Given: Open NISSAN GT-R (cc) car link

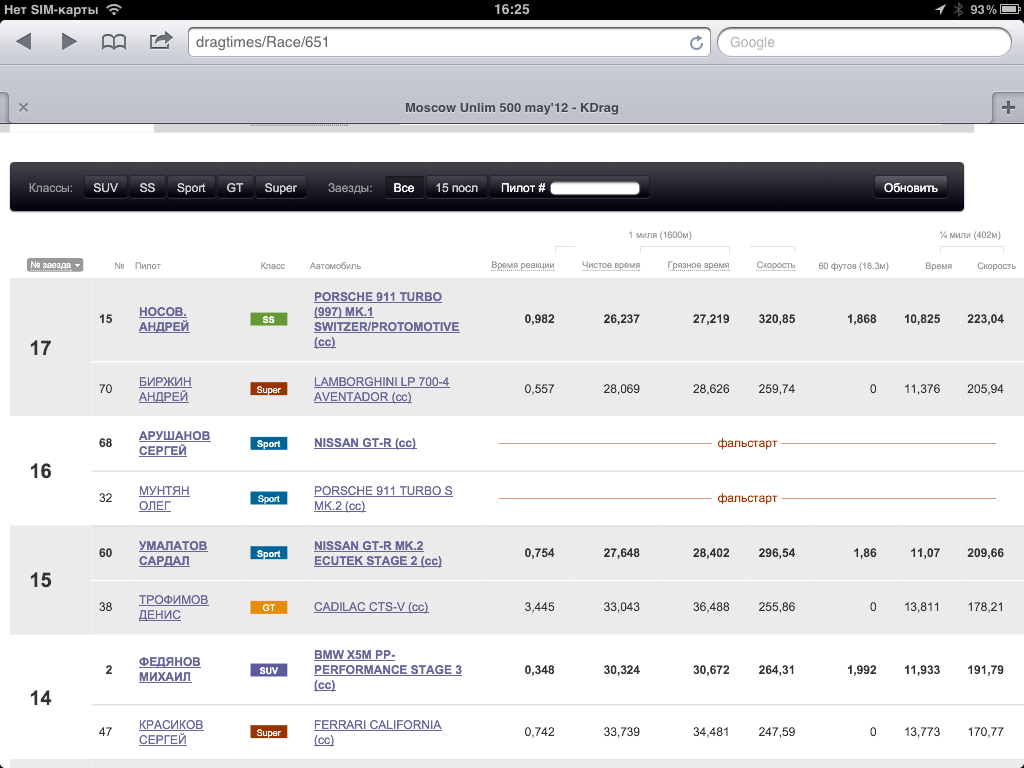Looking at the screenshot, I should pos(365,443).
